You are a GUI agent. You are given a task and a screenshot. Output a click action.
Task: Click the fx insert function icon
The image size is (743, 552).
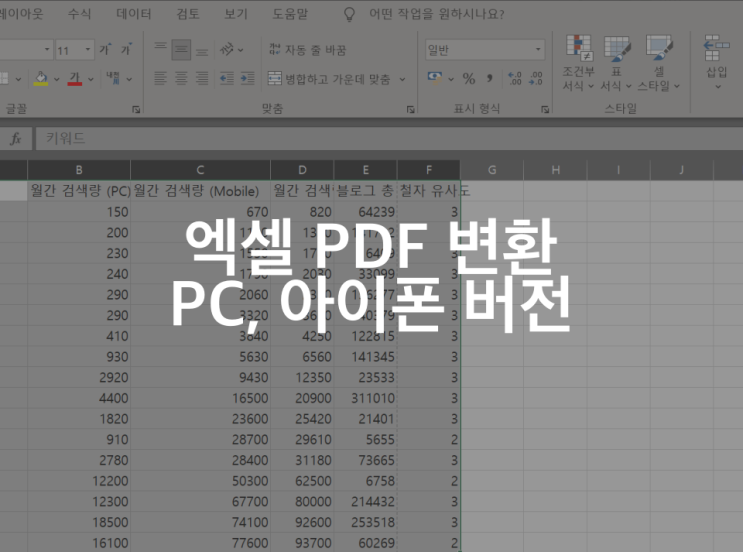[x=16, y=138]
